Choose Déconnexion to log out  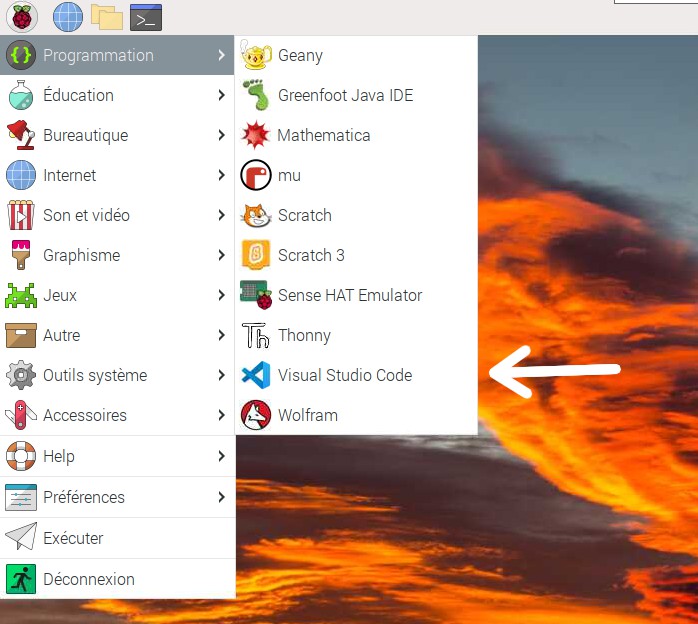click(117, 579)
